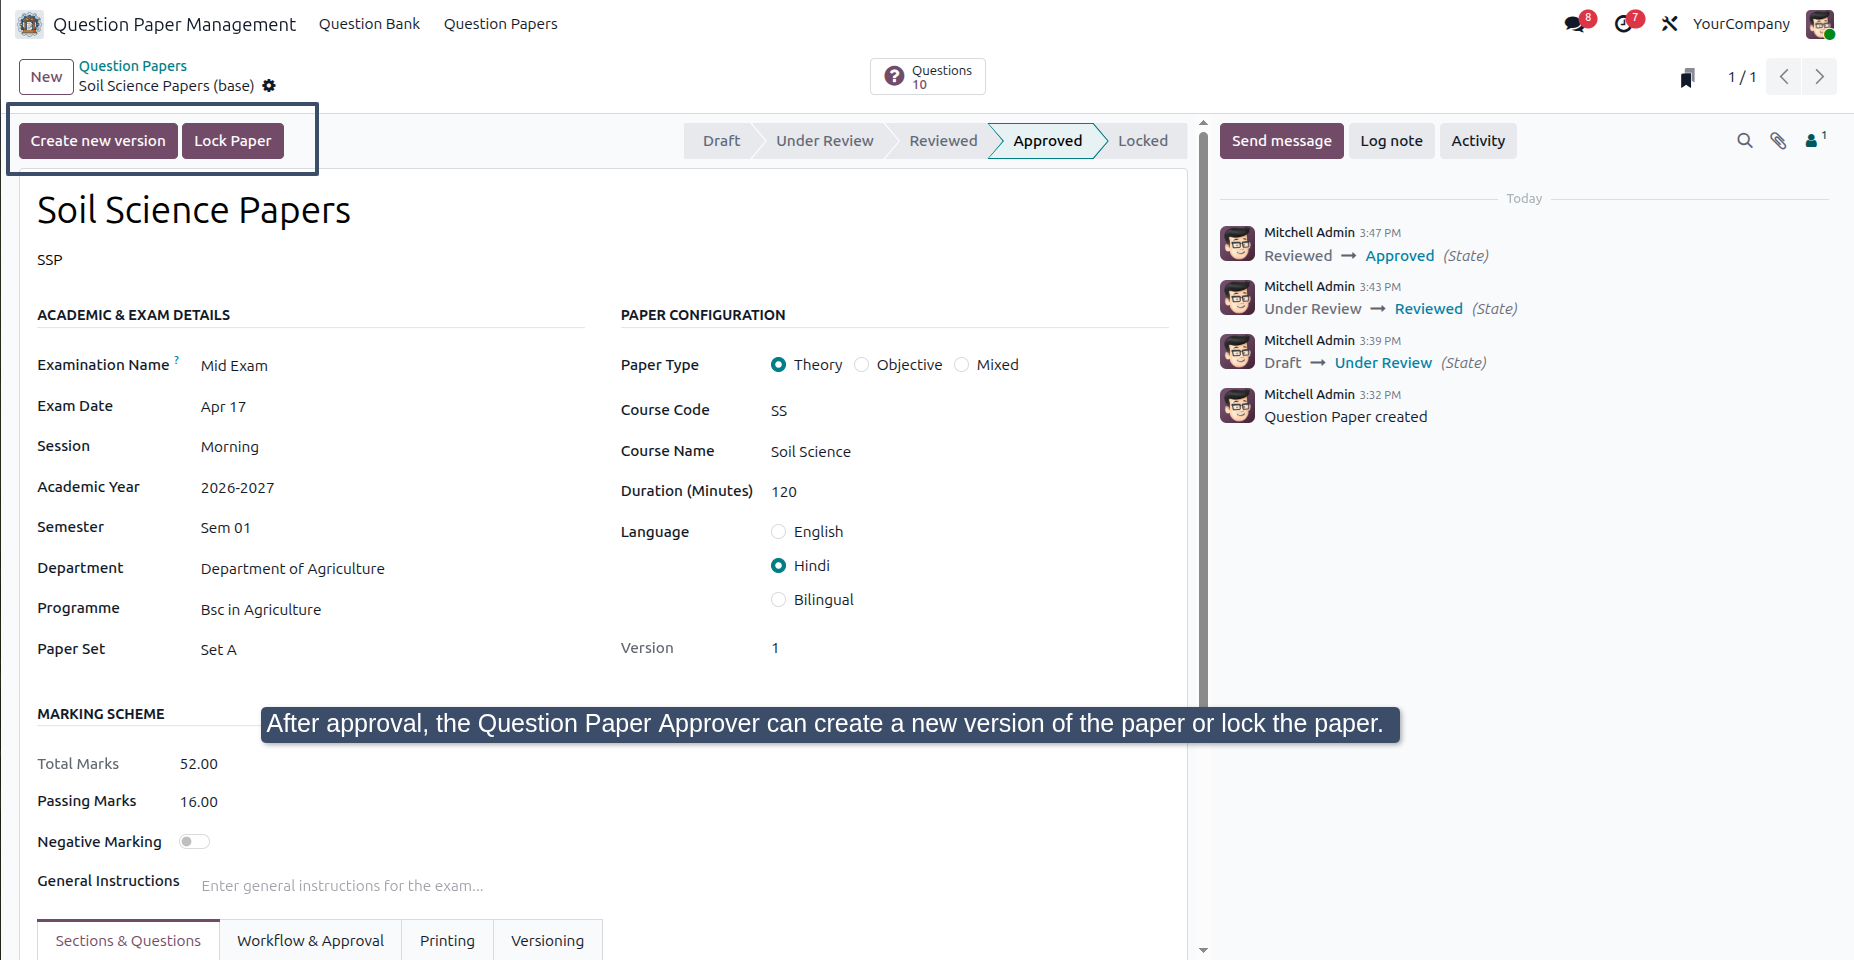Click the attachments paperclip icon
The image size is (1854, 960).
coord(1778,141)
